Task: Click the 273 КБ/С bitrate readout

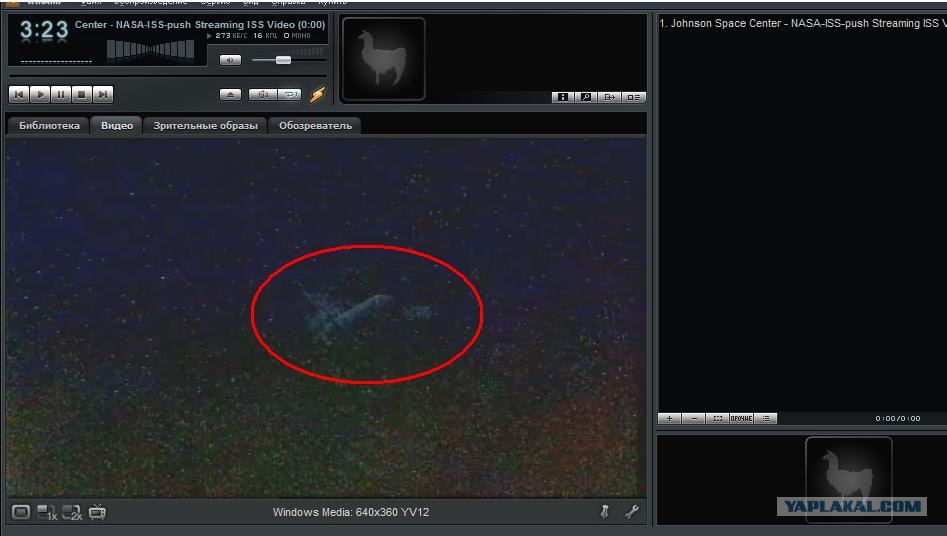Action: (x=231, y=36)
